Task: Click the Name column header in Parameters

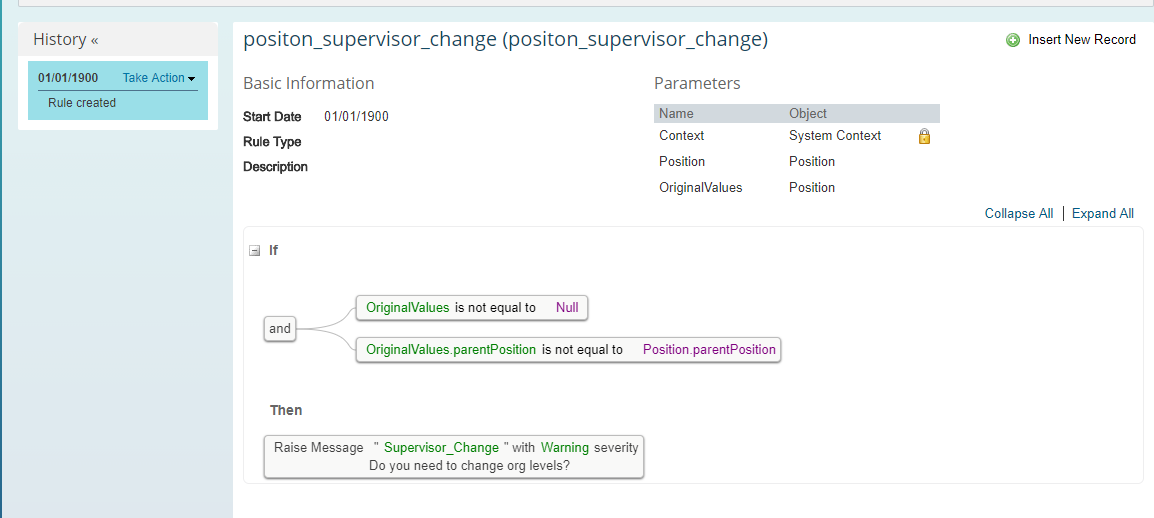Action: tap(676, 113)
